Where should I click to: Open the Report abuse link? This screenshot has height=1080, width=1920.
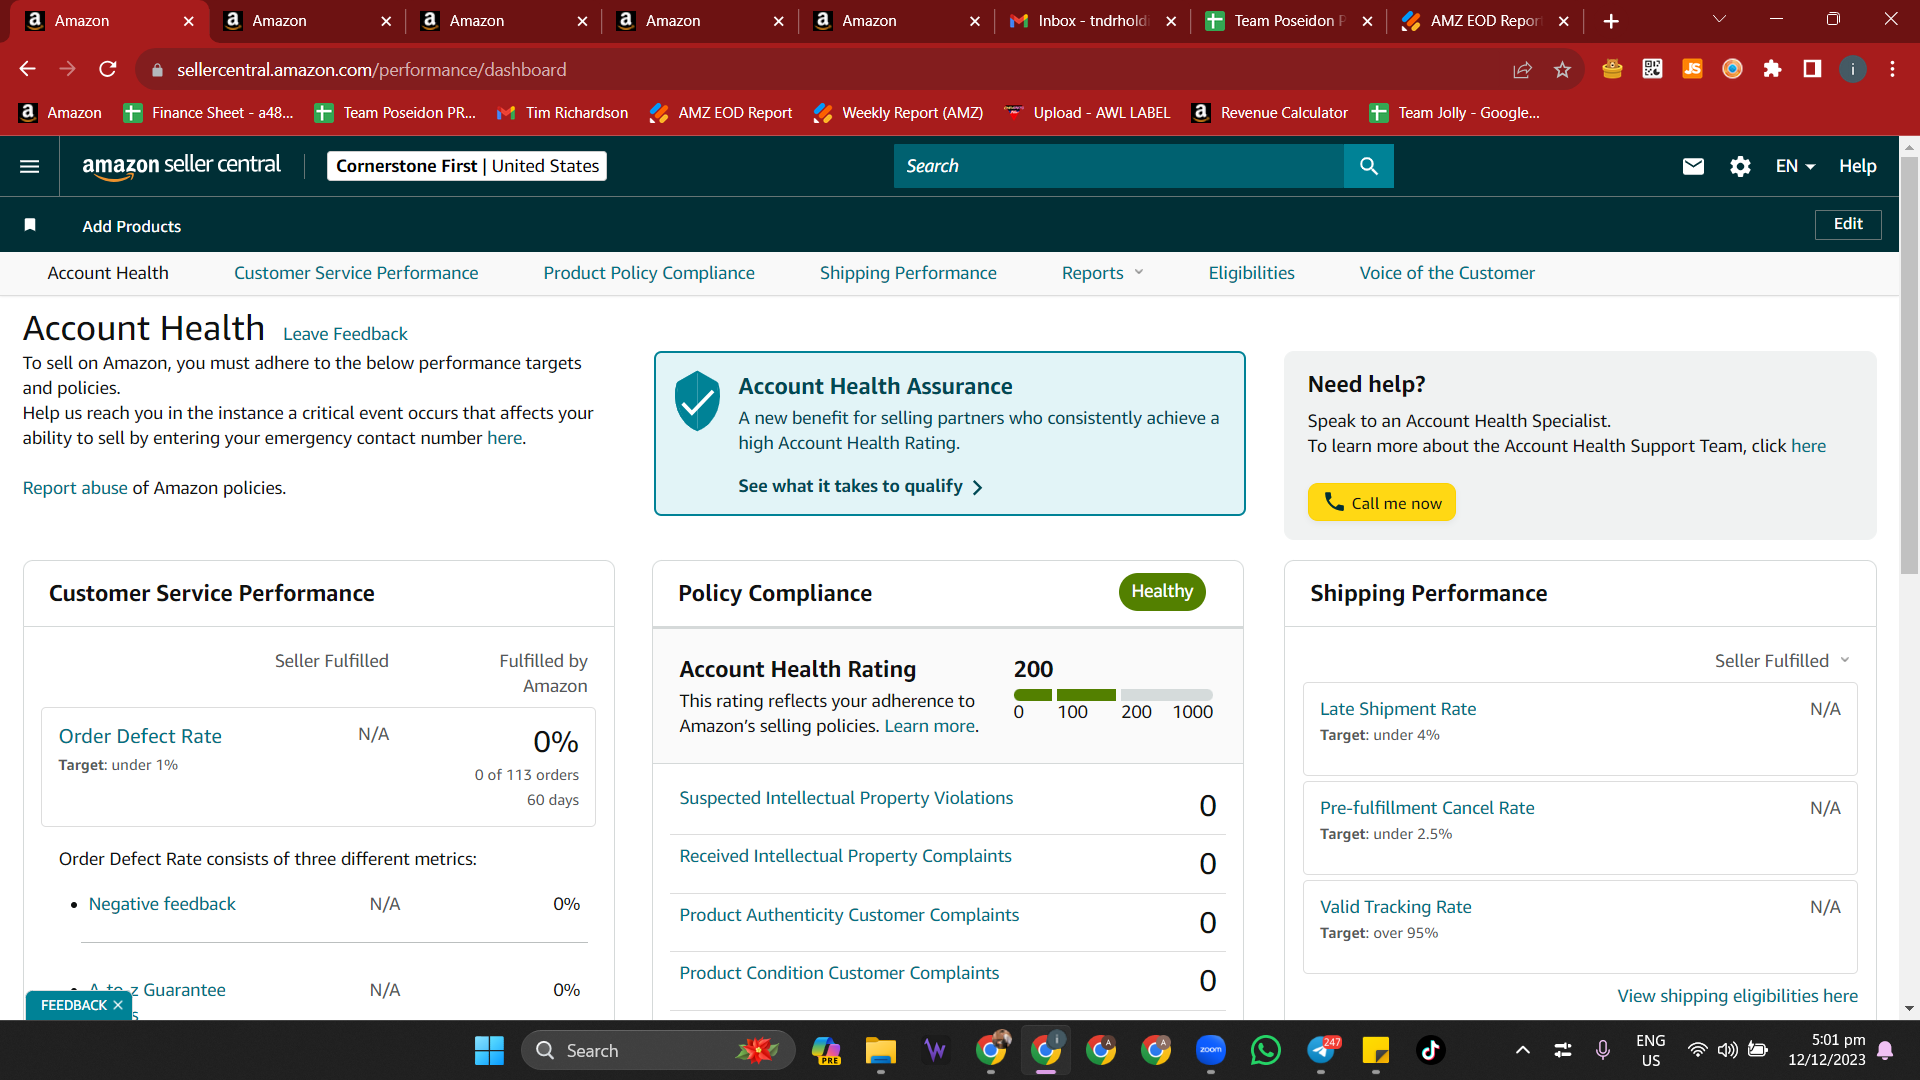(75, 488)
